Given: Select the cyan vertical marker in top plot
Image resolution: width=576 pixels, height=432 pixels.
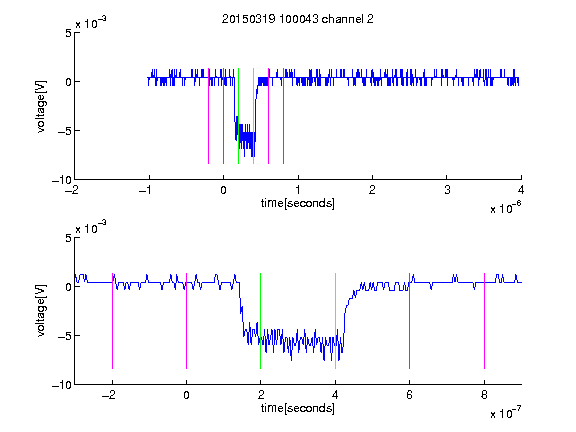Looking at the screenshot, I should point(253,116).
